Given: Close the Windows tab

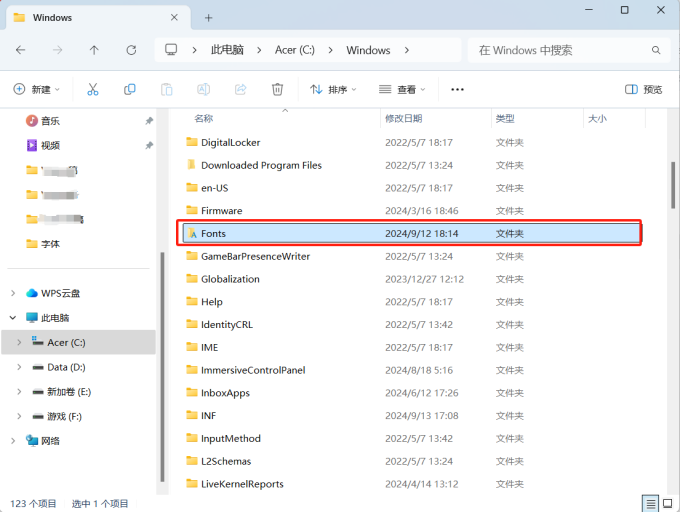Looking at the screenshot, I should [174, 17].
